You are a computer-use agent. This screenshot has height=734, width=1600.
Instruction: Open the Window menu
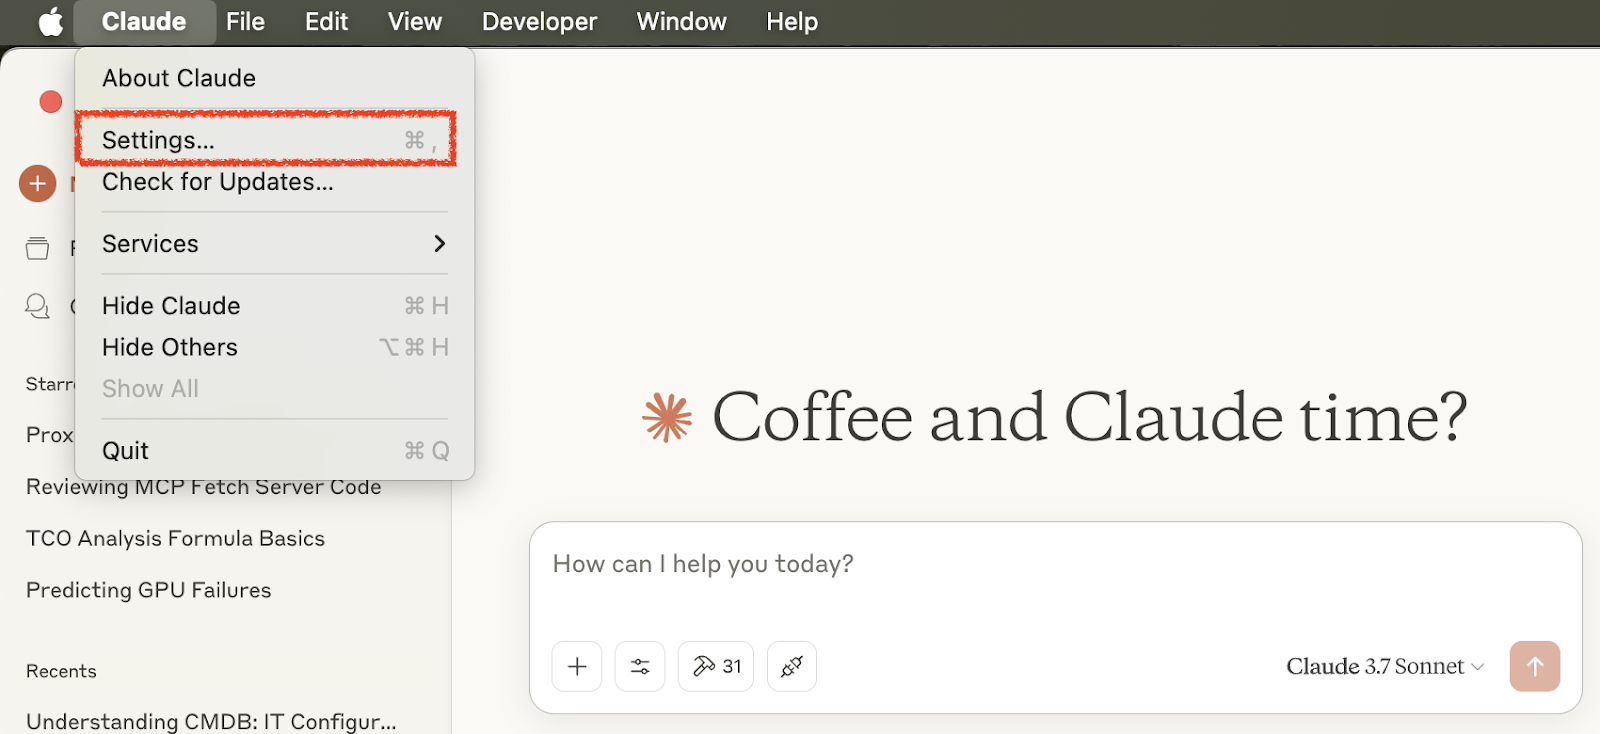tap(682, 21)
